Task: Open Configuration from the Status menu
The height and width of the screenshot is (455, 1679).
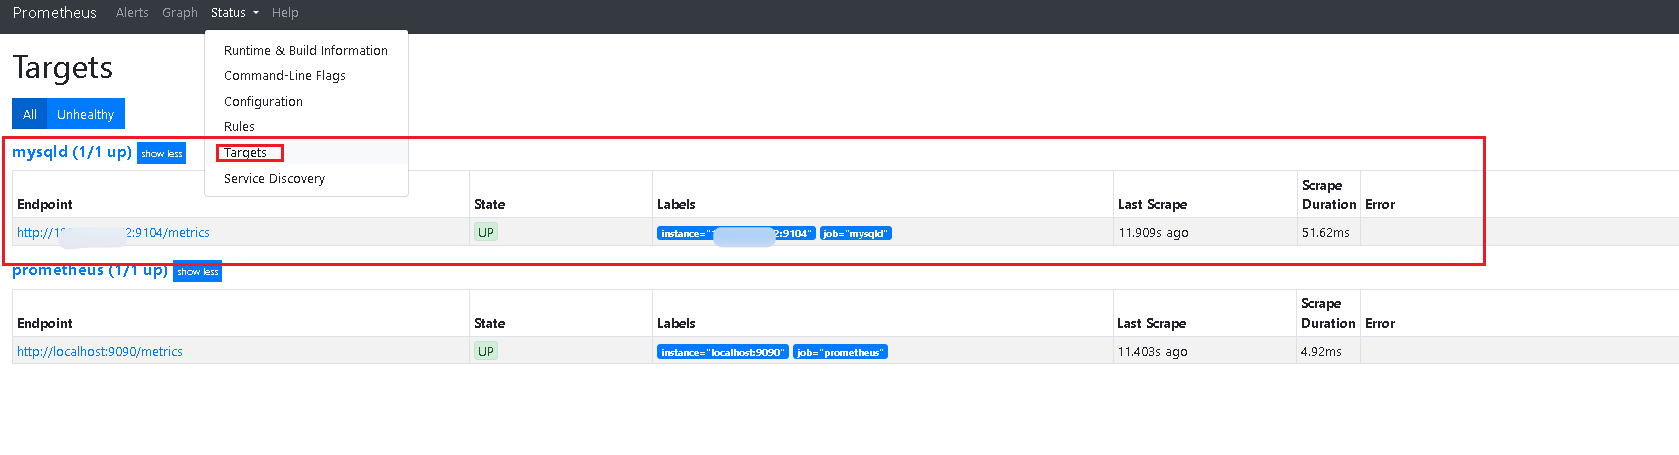Action: [x=263, y=102]
